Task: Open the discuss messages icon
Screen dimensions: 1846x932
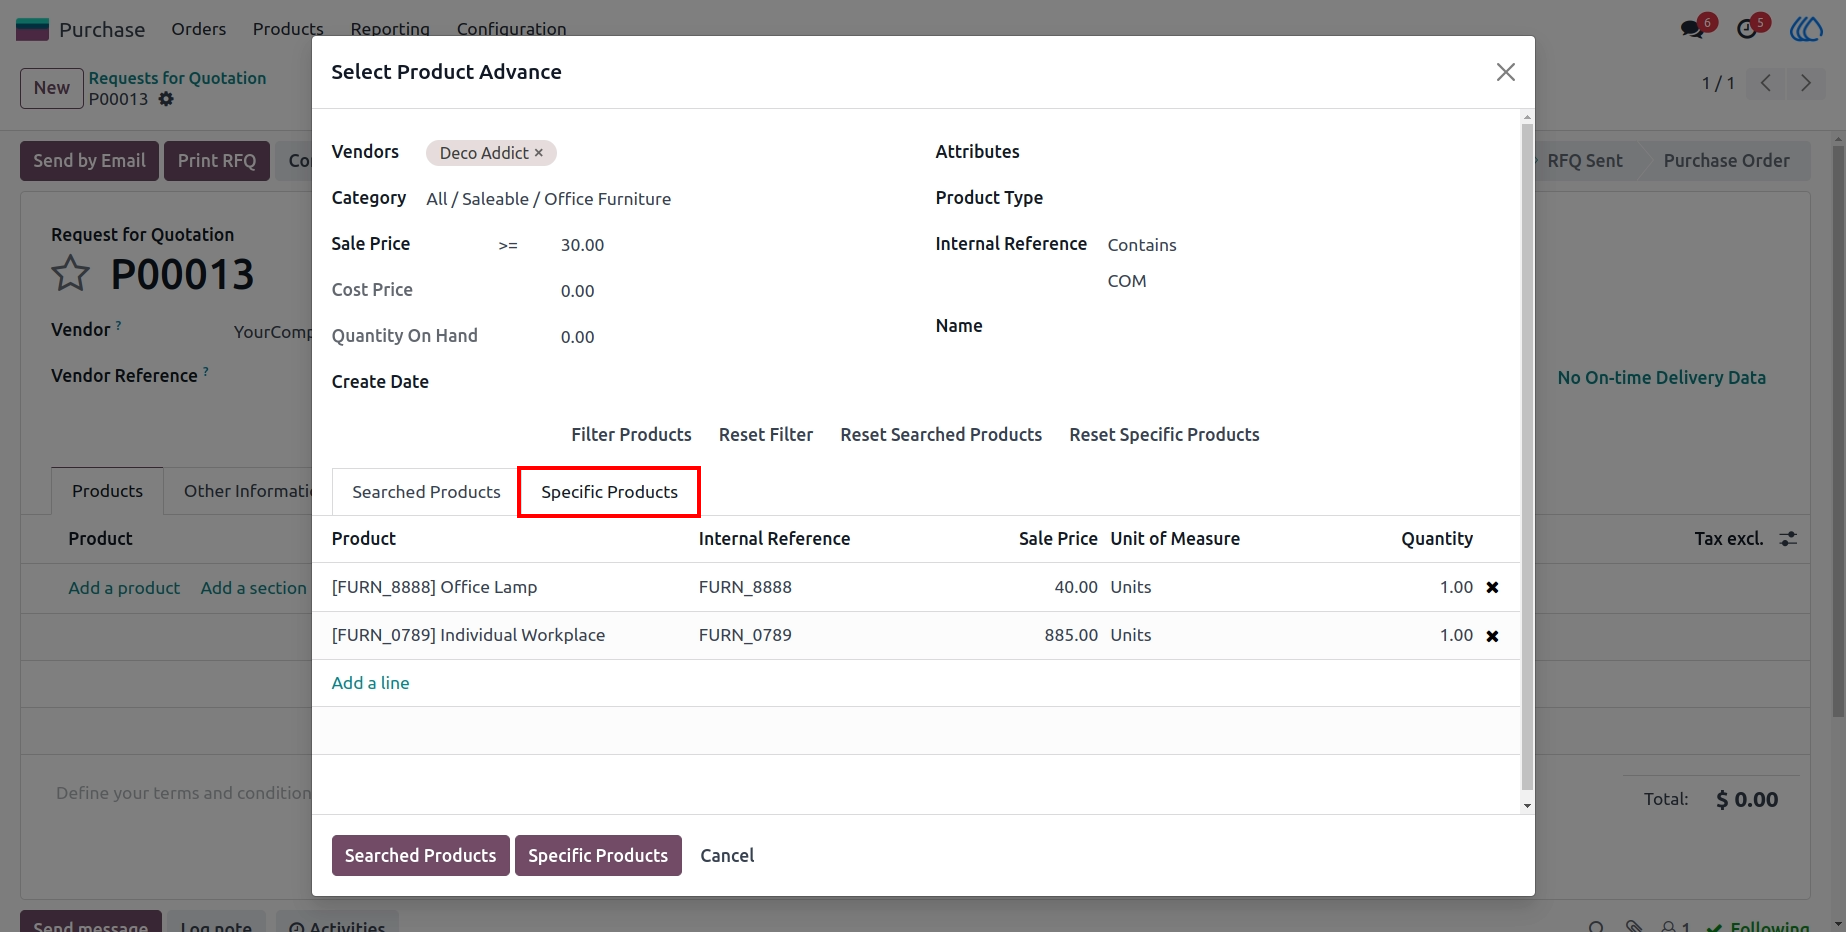Action: (1693, 28)
